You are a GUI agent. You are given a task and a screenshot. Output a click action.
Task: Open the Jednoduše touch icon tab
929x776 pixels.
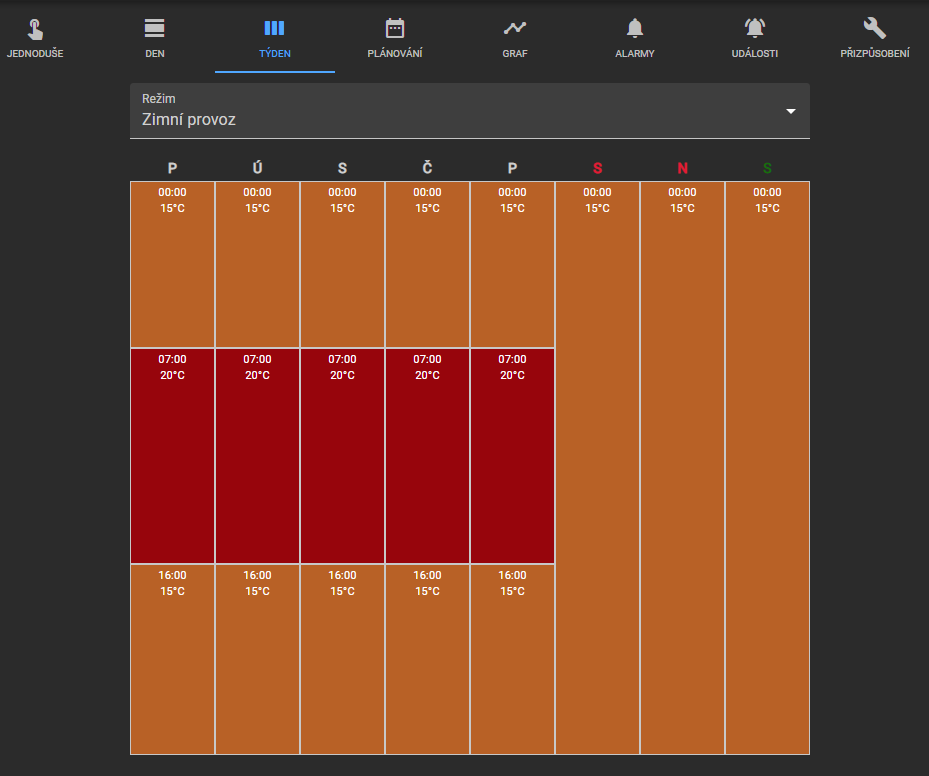[x=35, y=28]
